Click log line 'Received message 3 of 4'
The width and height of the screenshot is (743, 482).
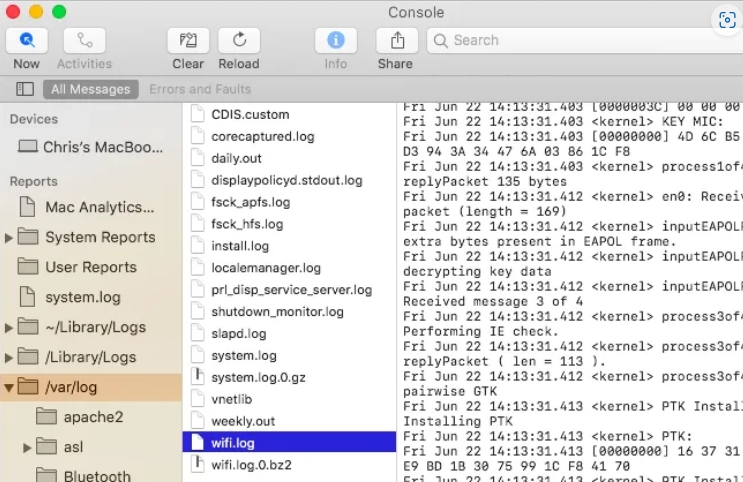coord(493,301)
